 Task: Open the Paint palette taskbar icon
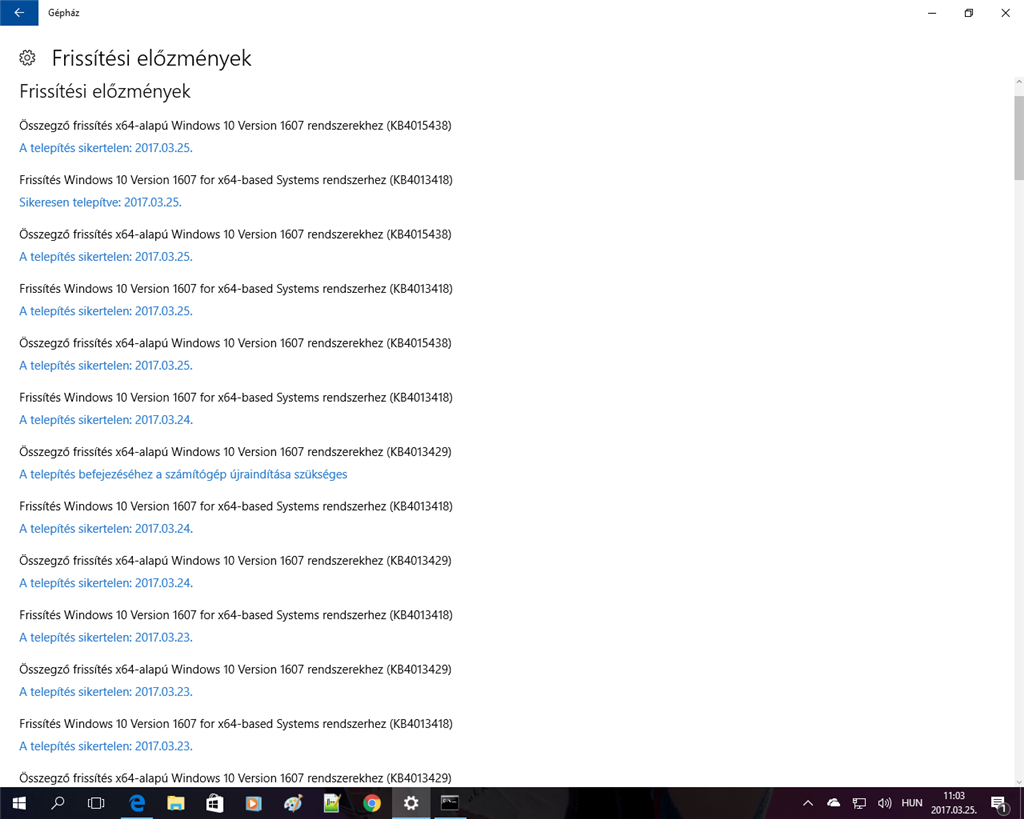tap(293, 803)
